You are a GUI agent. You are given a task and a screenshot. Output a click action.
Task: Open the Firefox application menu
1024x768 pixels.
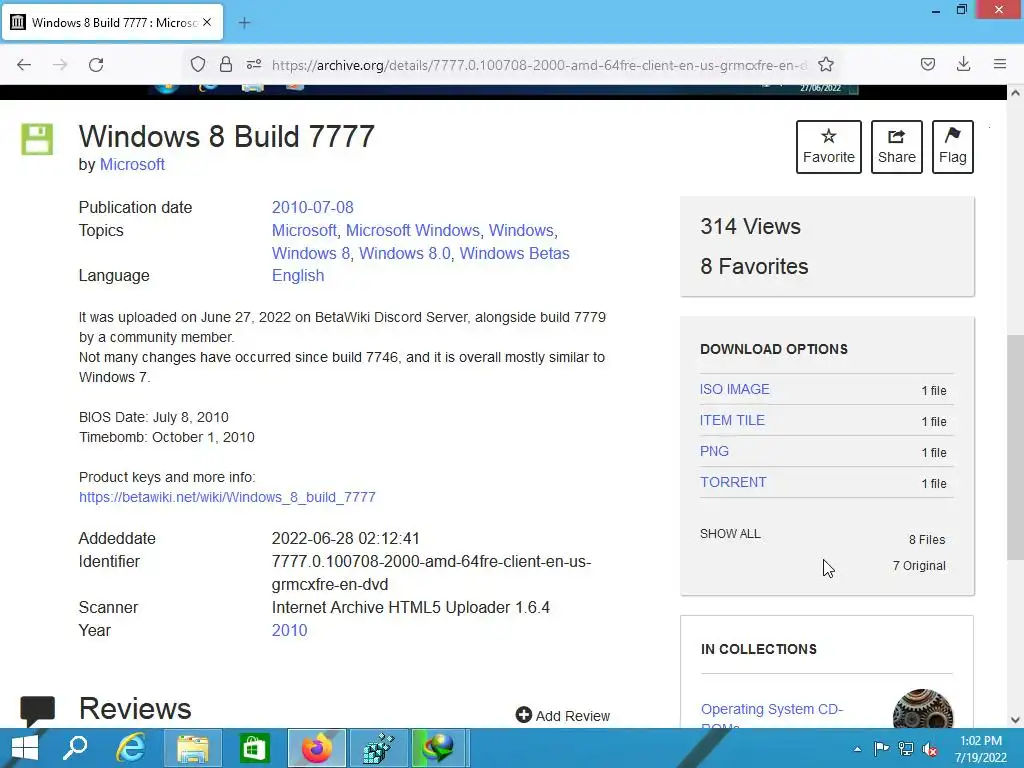1000,64
